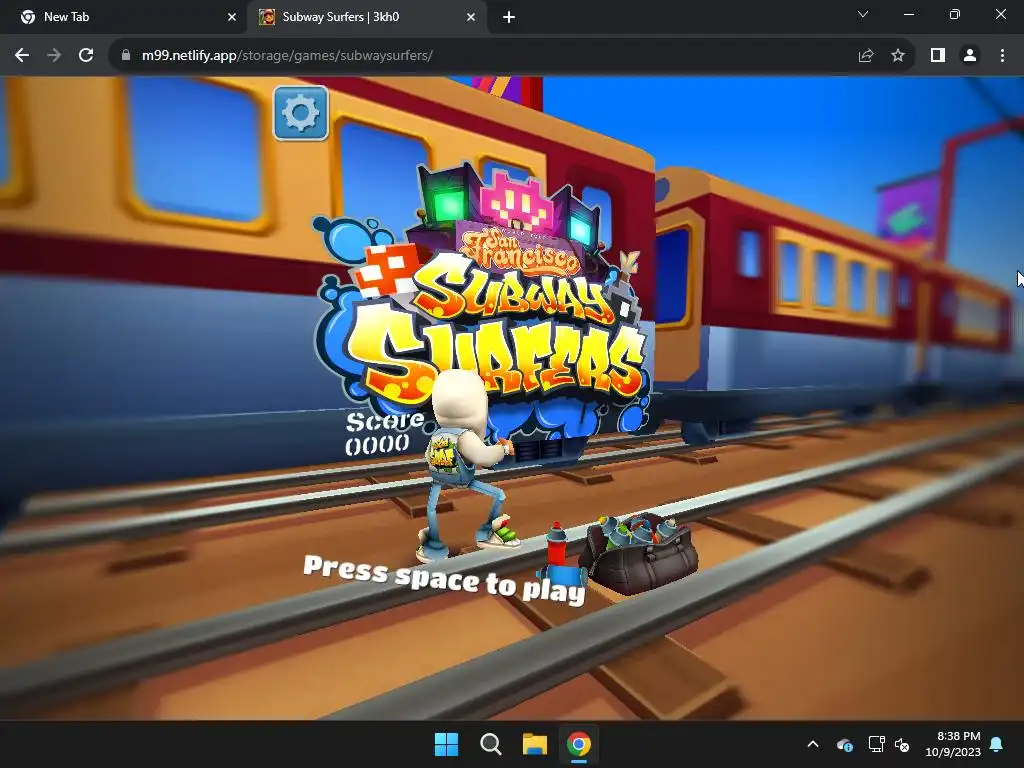Expand the tab search dropdown
Viewport: 1024px width, 768px height.
(863, 14)
